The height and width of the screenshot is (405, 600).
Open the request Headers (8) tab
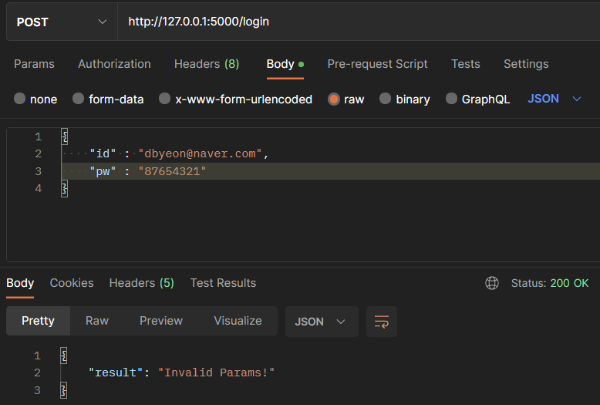207,64
